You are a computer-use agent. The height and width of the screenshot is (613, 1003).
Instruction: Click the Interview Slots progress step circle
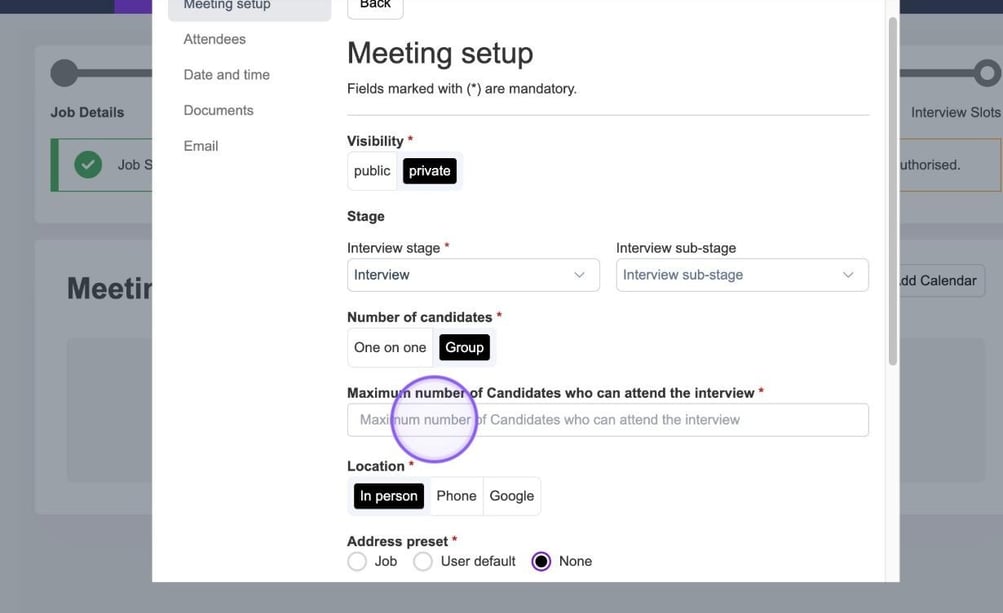pos(986,73)
